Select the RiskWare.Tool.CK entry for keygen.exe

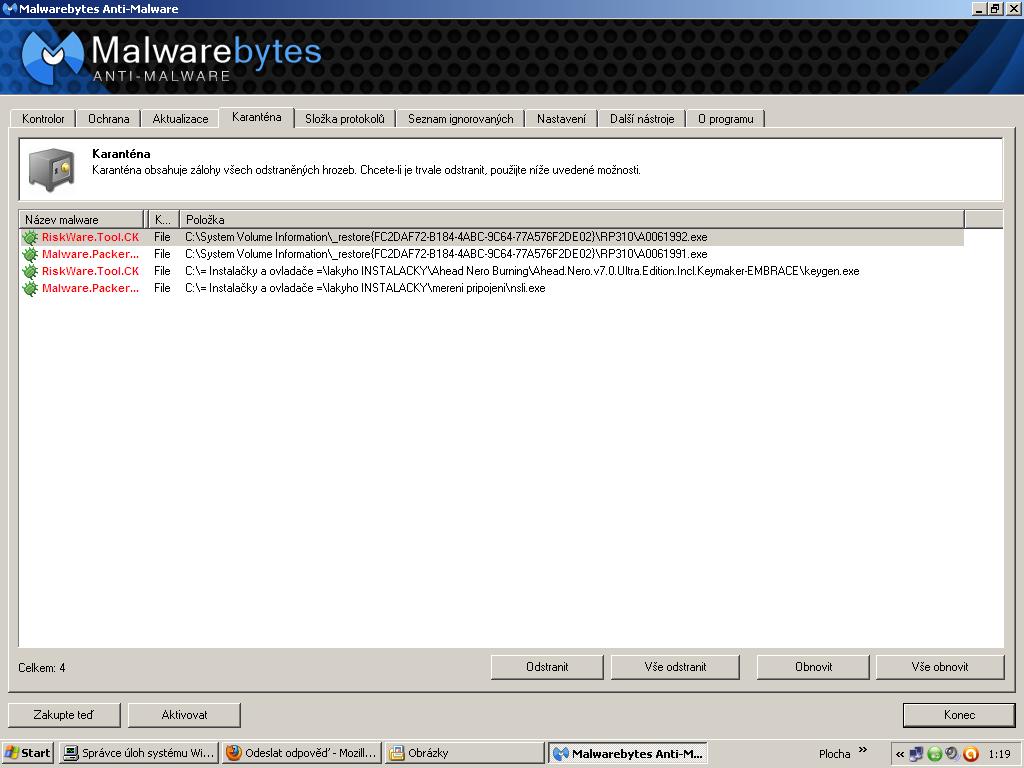[90, 271]
